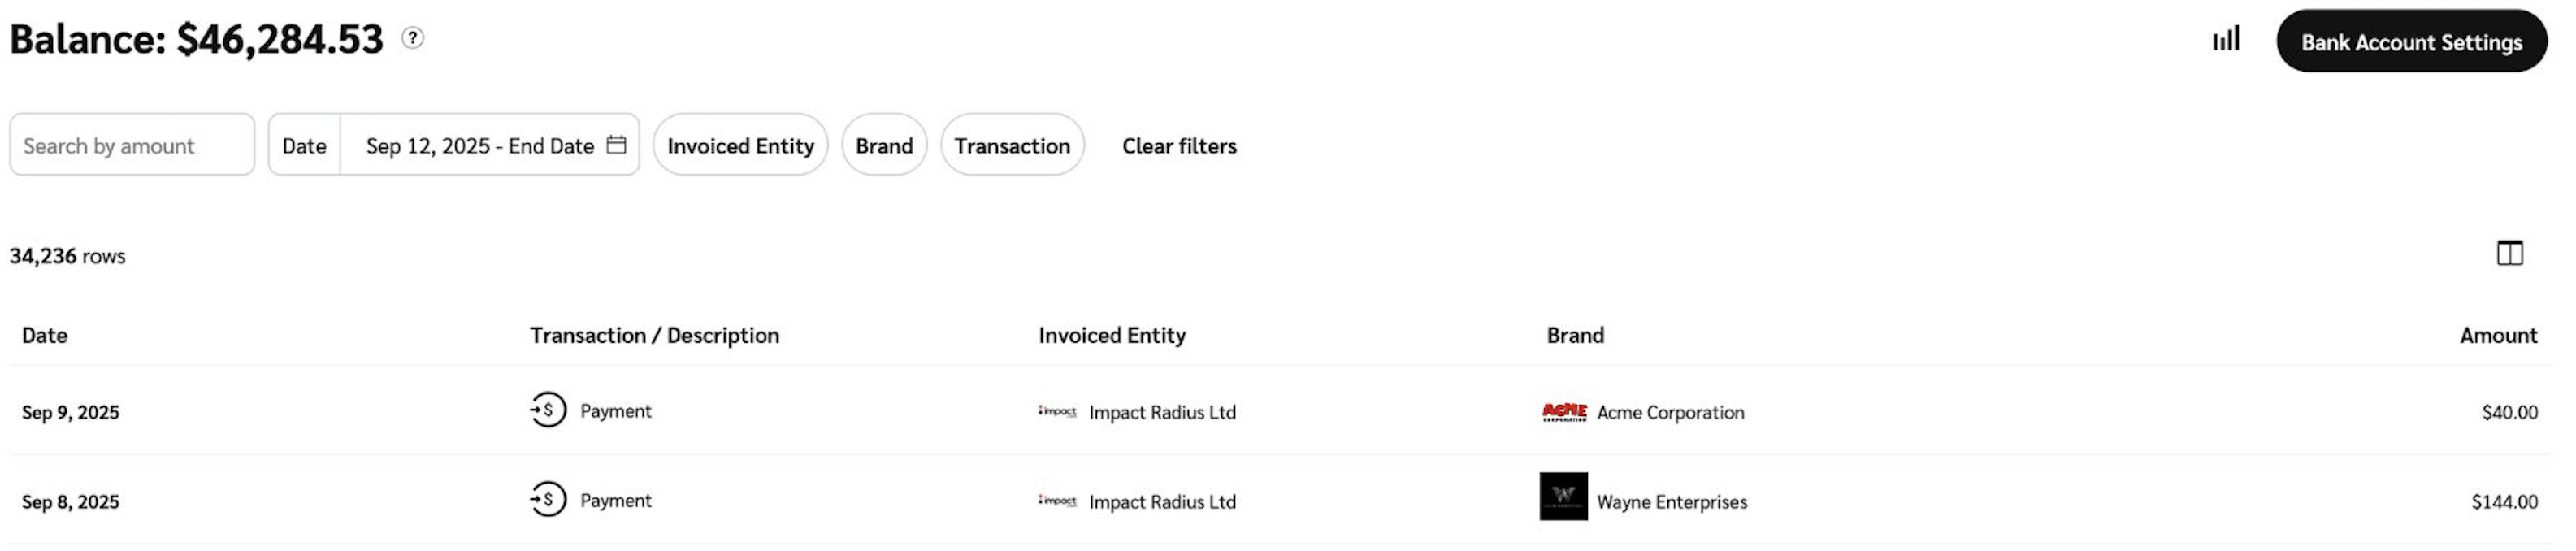The width and height of the screenshot is (2576, 551).
Task: Click Bank Account Settings button
Action: tap(2411, 42)
